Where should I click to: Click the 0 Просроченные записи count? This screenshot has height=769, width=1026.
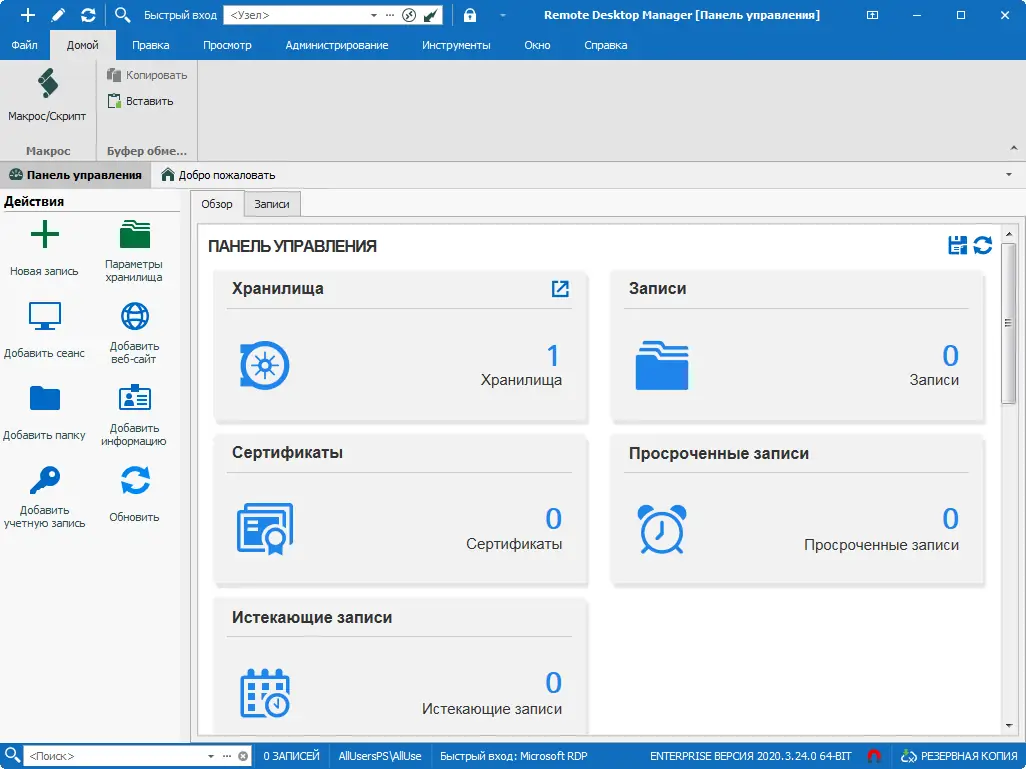(950, 519)
